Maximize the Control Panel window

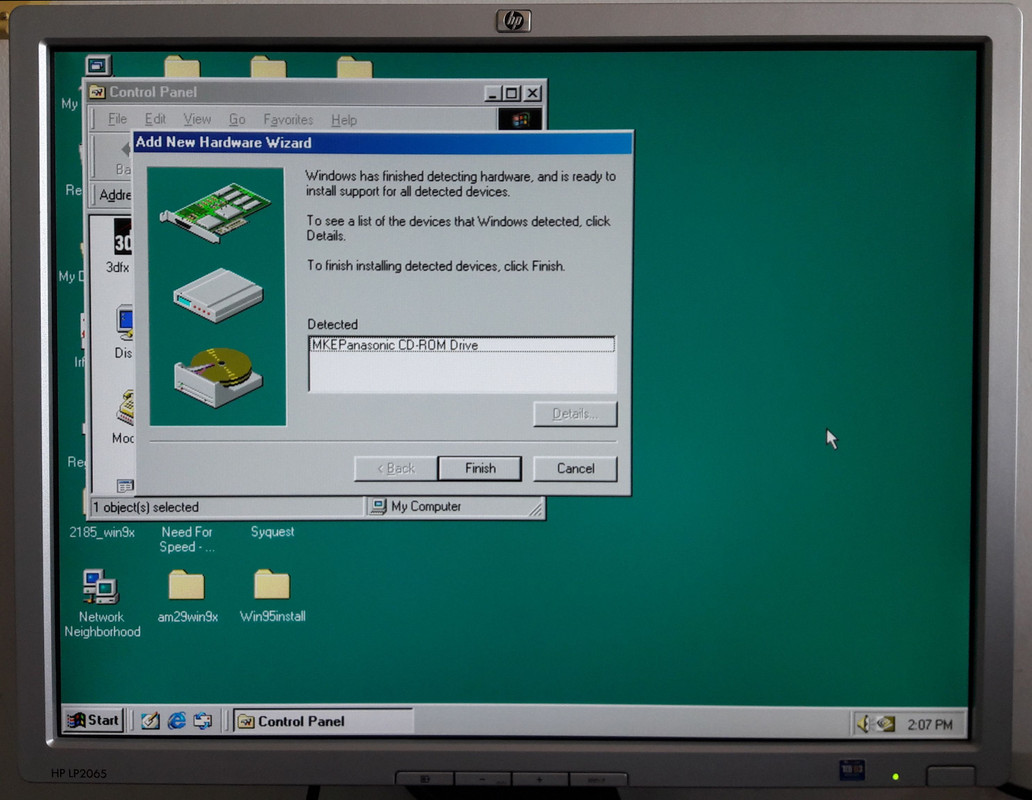coord(511,93)
